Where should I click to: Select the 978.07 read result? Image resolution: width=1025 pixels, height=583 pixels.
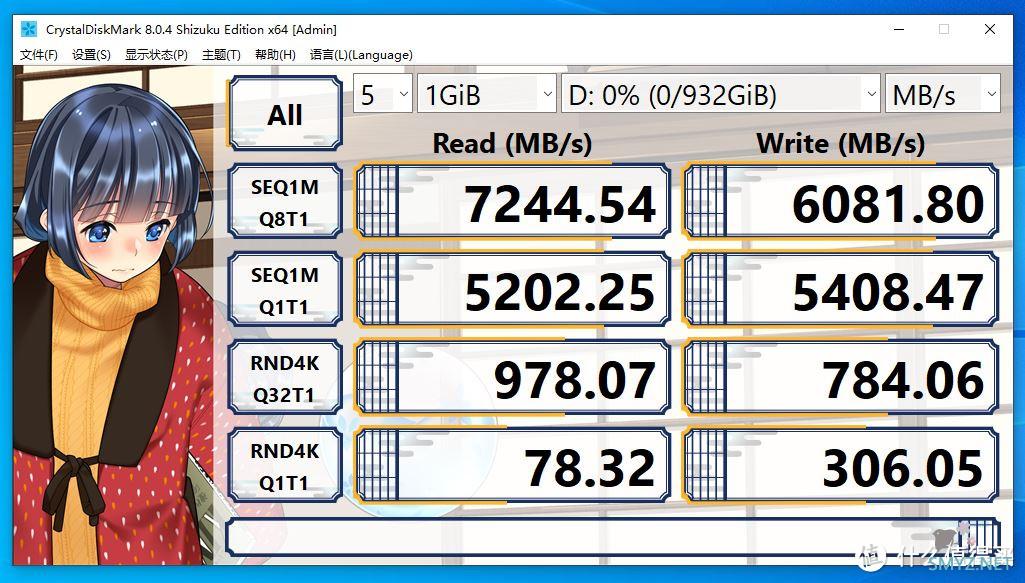(512, 378)
